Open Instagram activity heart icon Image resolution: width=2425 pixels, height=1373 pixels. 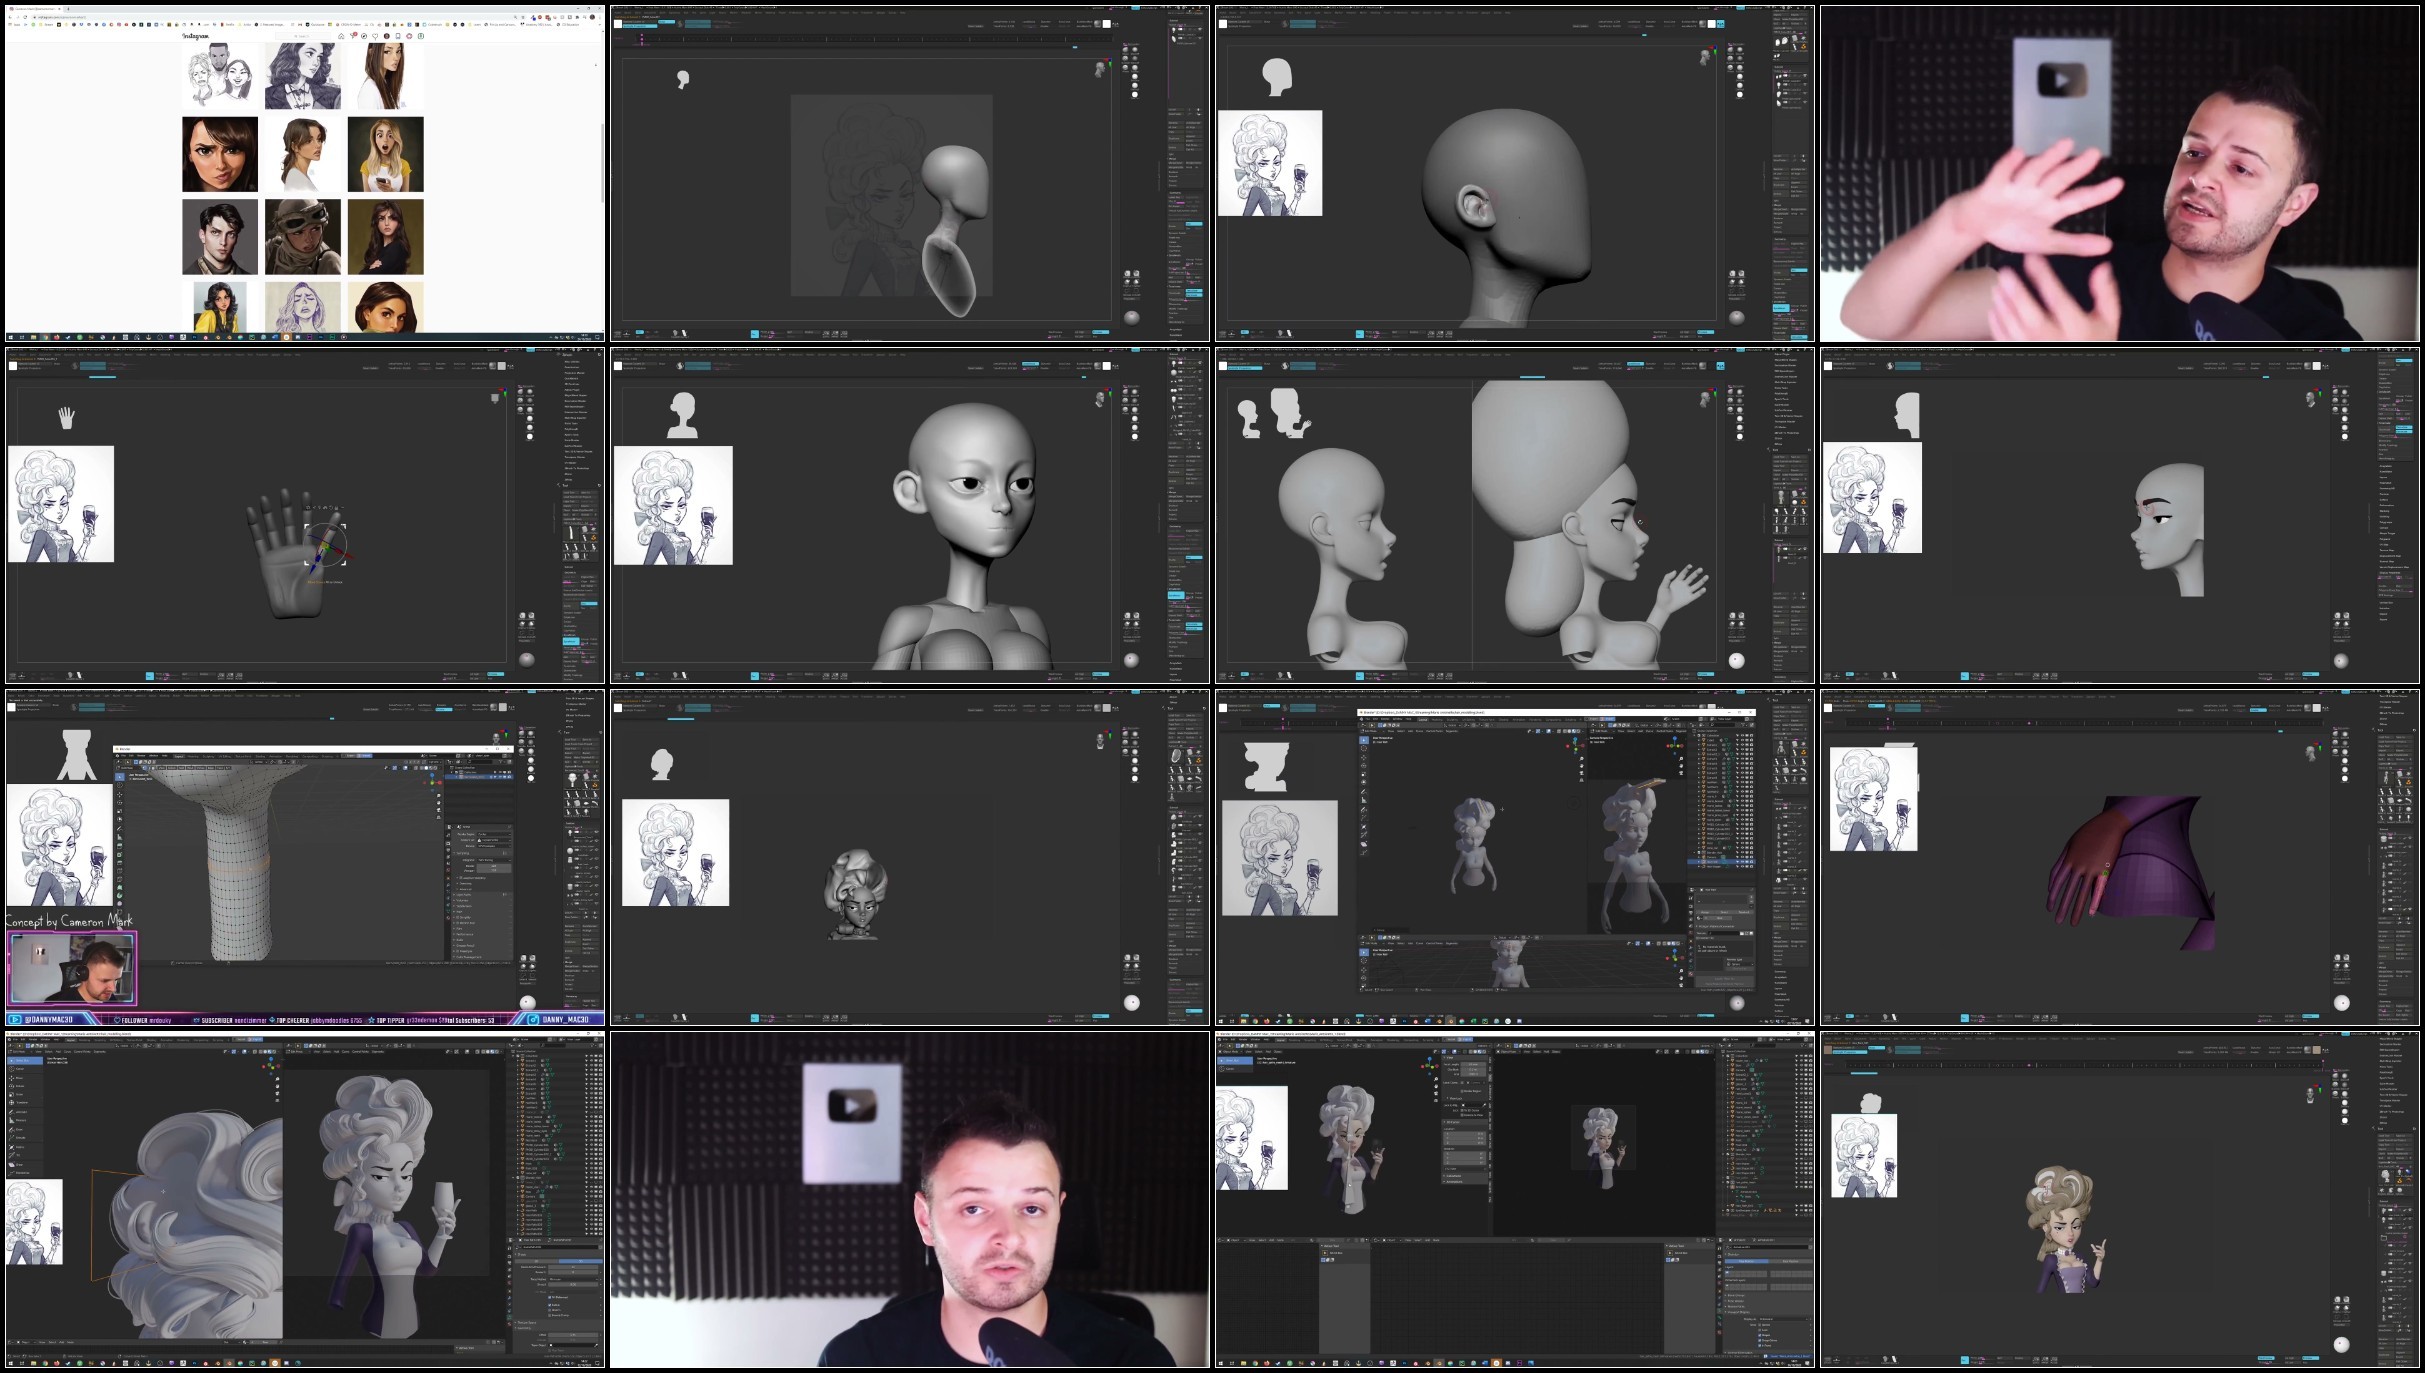pyautogui.click(x=375, y=36)
